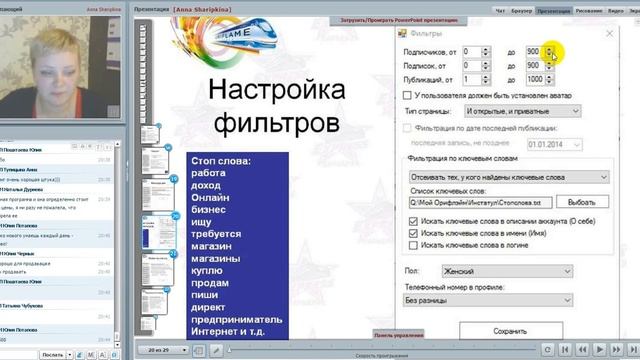Click the 'Панель управления' label tab

[398, 335]
